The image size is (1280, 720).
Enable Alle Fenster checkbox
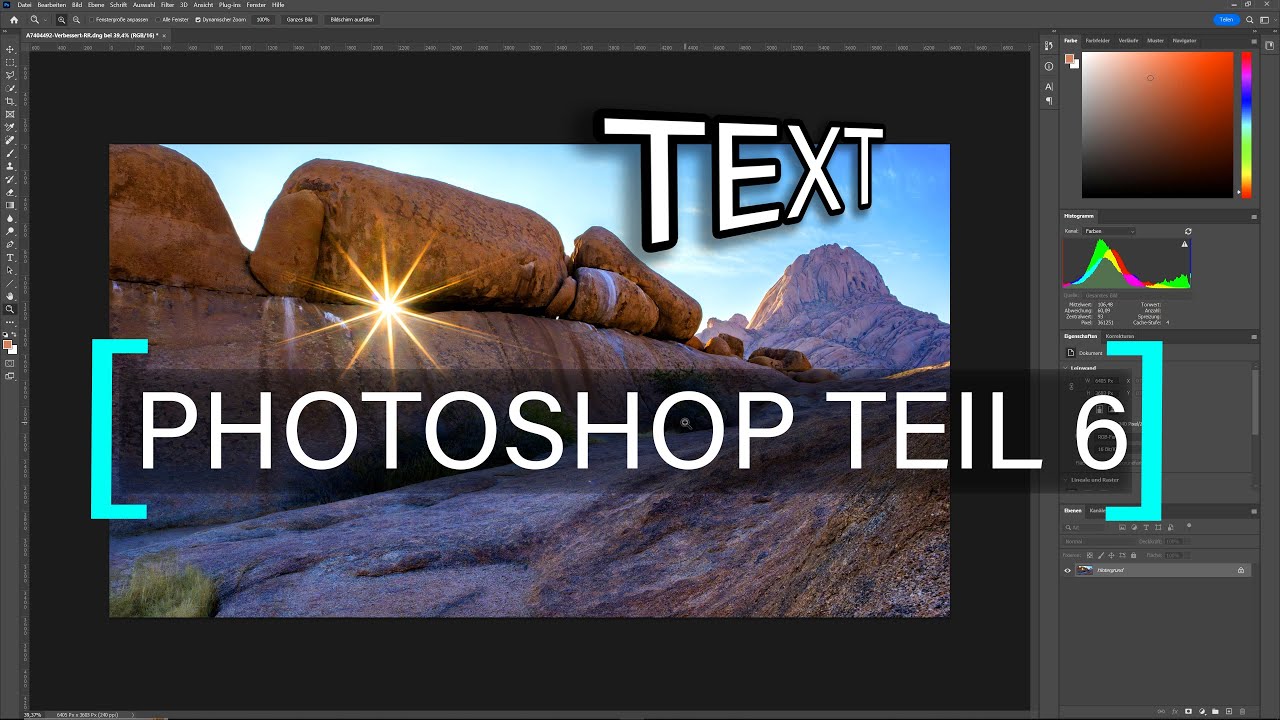pyautogui.click(x=158, y=19)
